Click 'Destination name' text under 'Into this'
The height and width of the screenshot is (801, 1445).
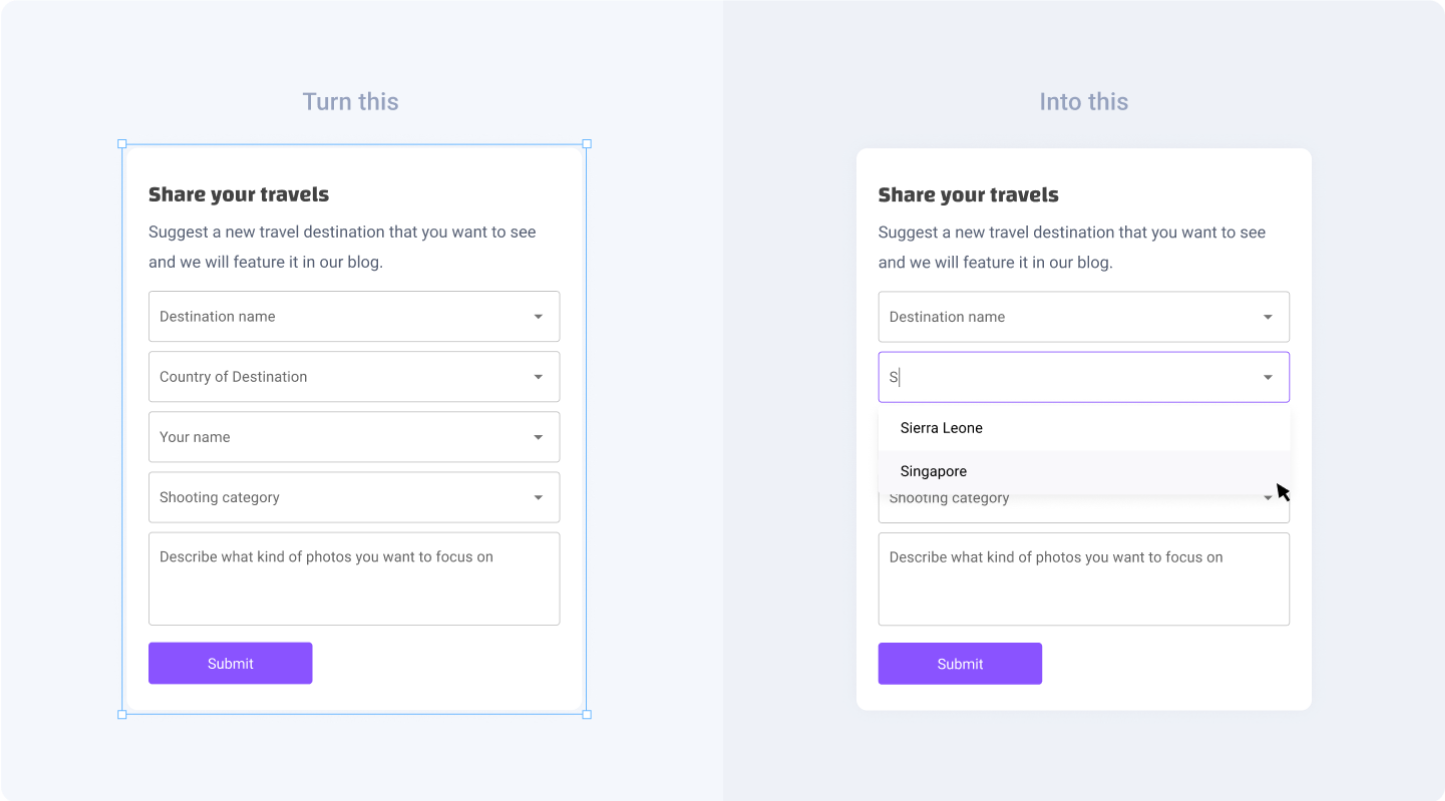coord(947,317)
